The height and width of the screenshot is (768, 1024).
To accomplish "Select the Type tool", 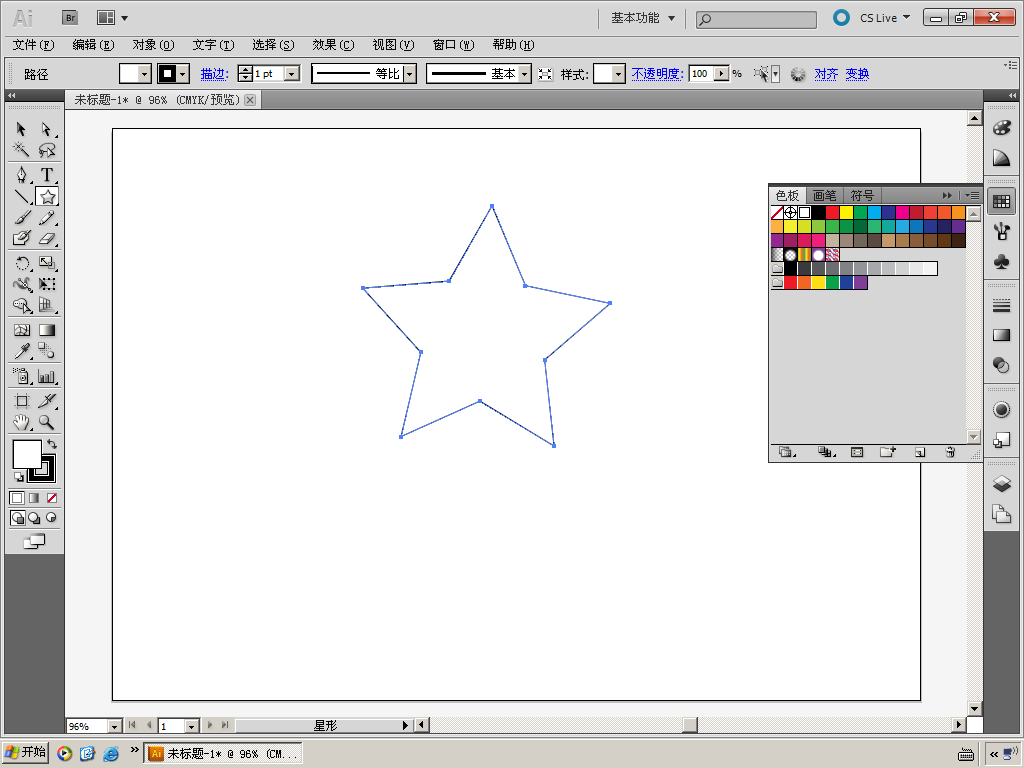I will pos(46,175).
